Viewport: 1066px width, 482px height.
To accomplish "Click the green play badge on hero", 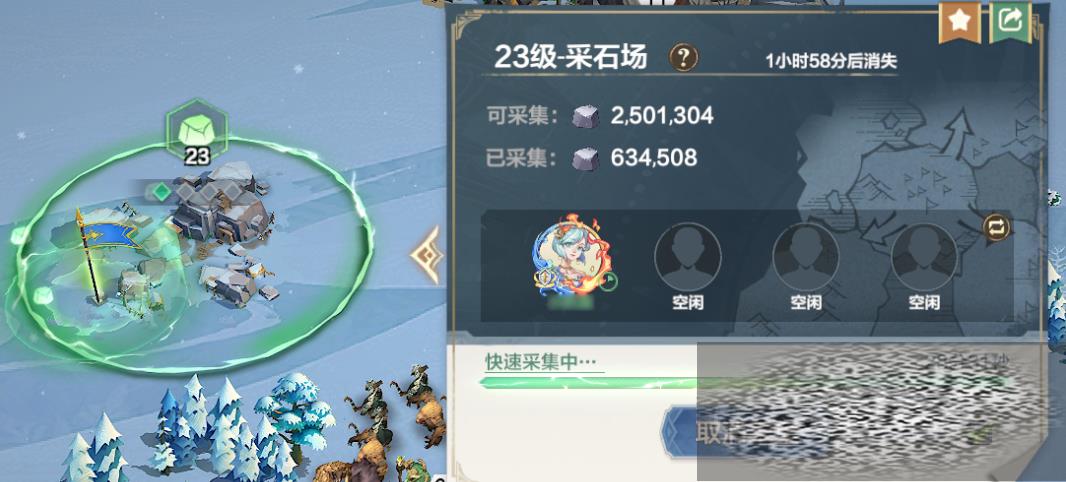I will pyautogui.click(x=610, y=281).
